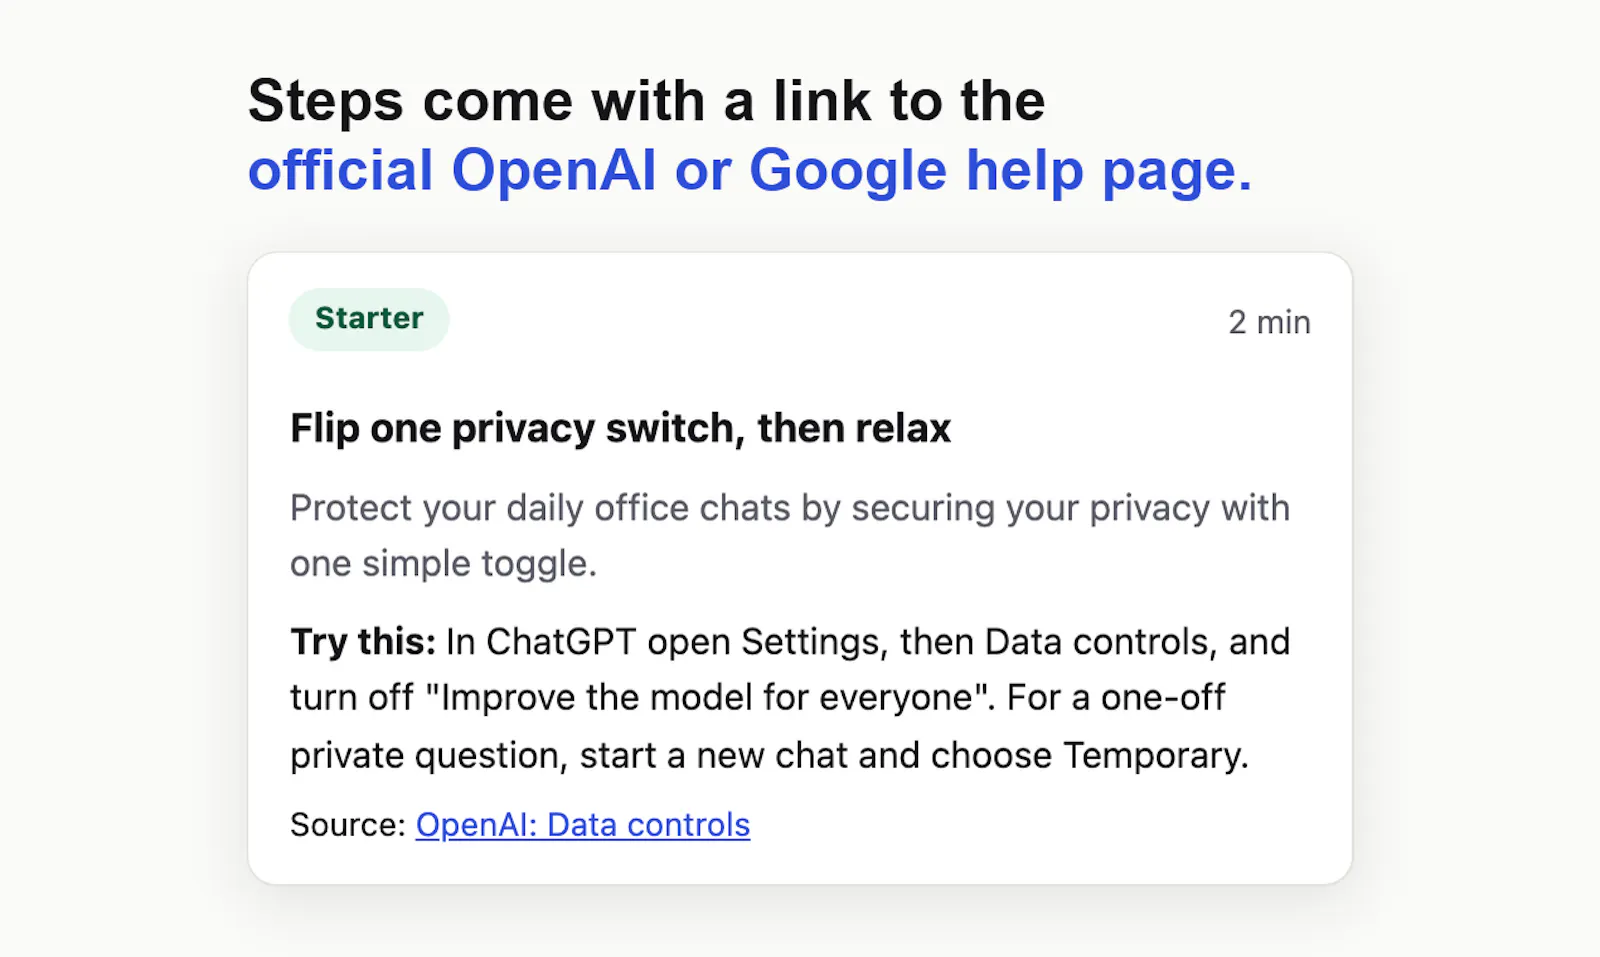Click the word 'Google' in the blue heading
Viewport: 1600px width, 957px height.
click(848, 170)
